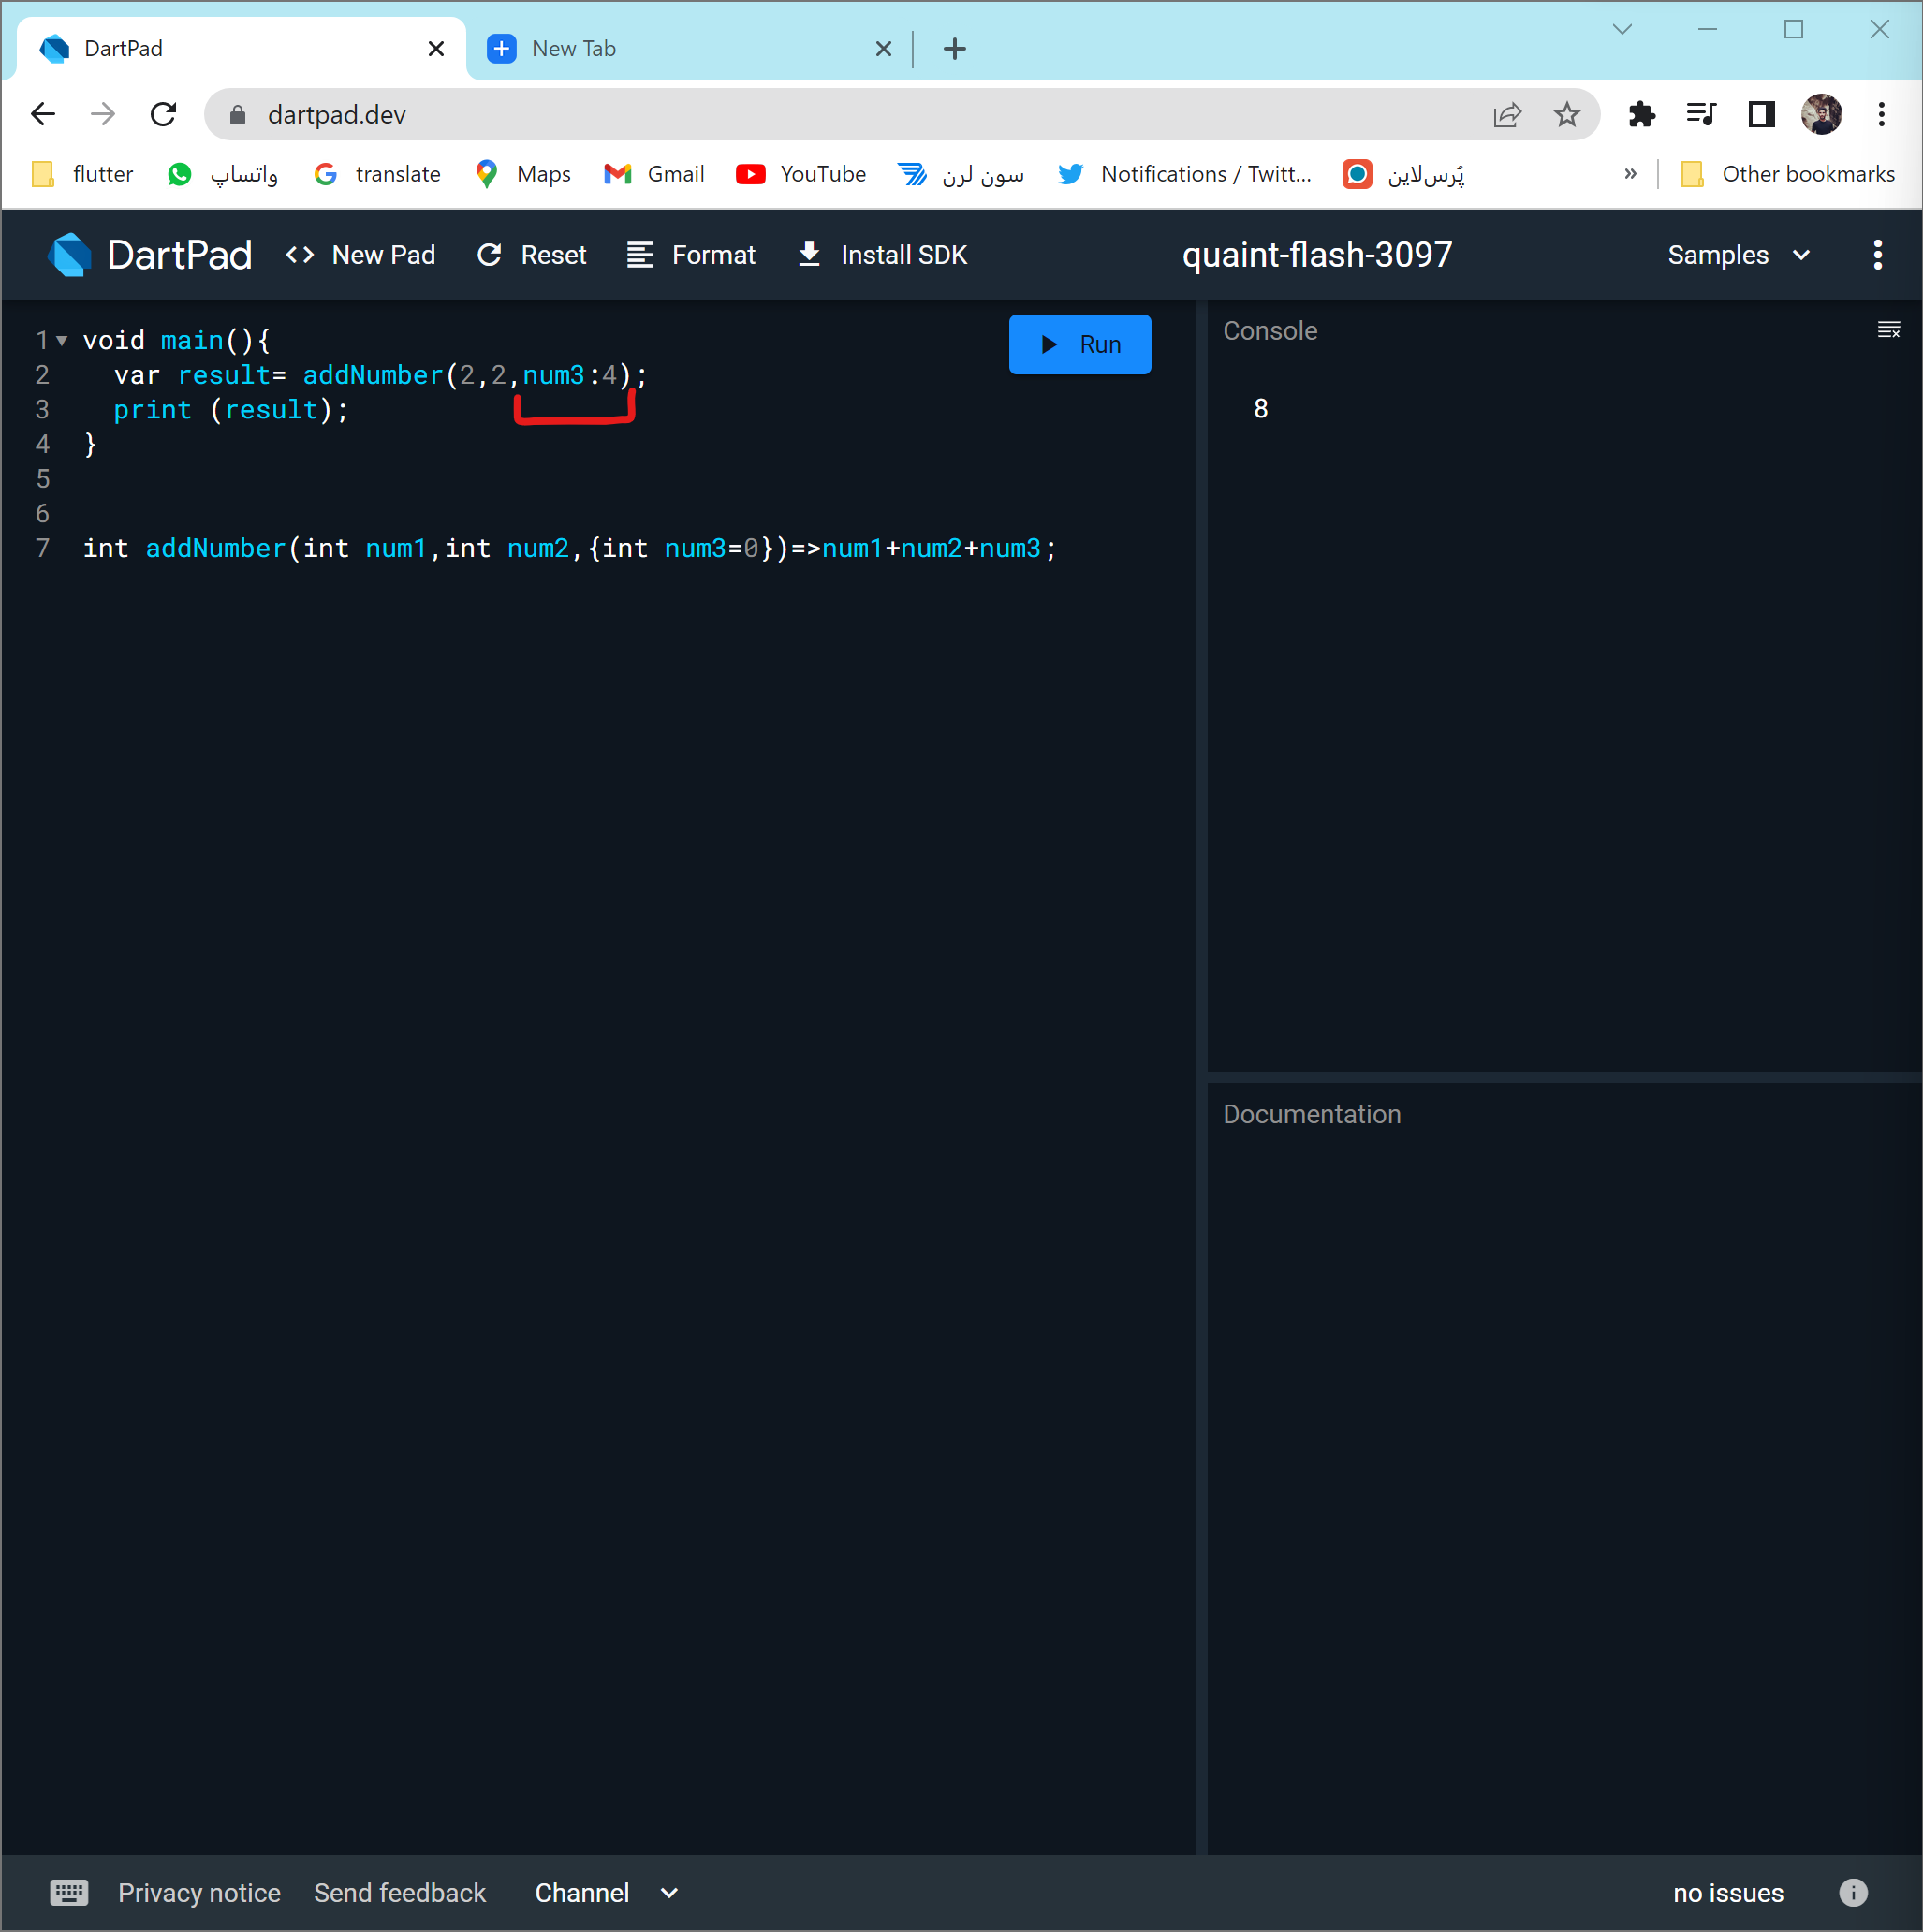The width and height of the screenshot is (1923, 1932).
Task: Expand the Channel dropdown
Action: click(606, 1892)
